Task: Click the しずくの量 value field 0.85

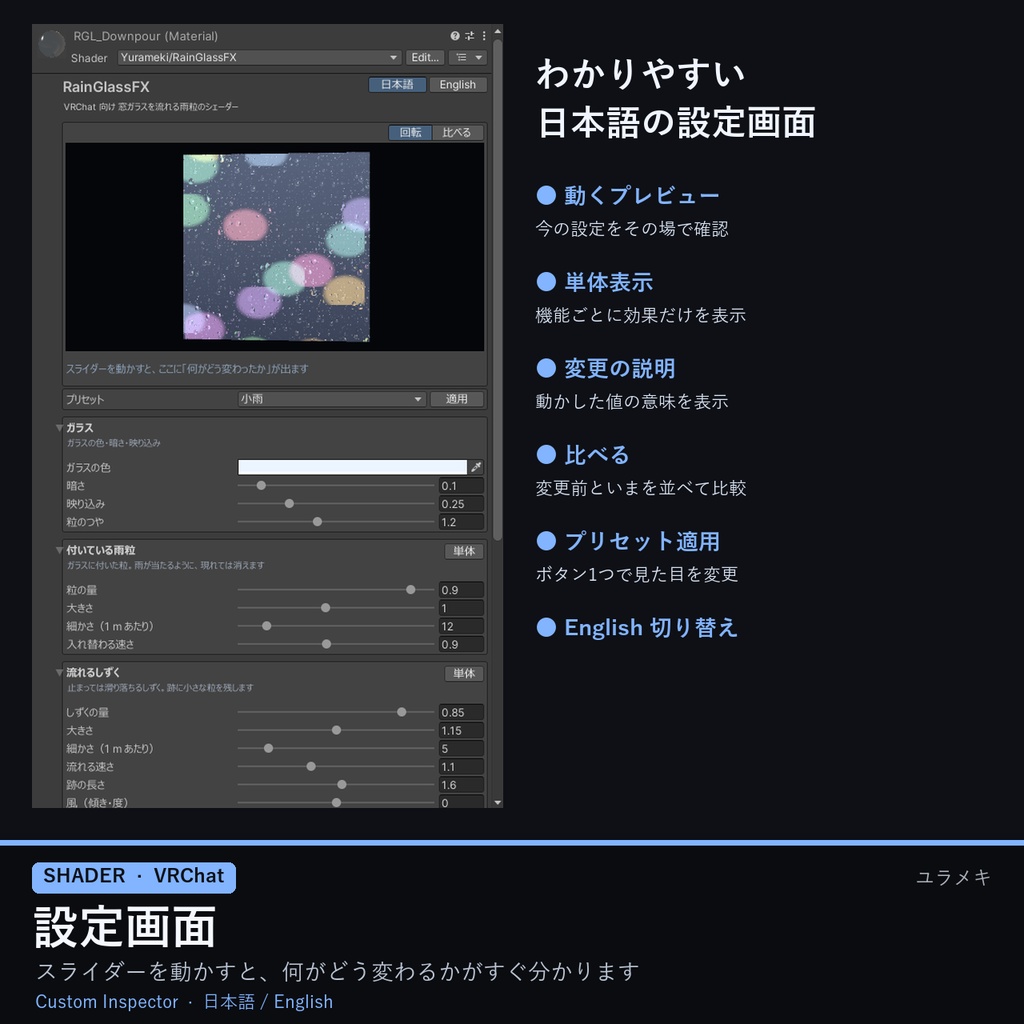Action: pos(461,712)
